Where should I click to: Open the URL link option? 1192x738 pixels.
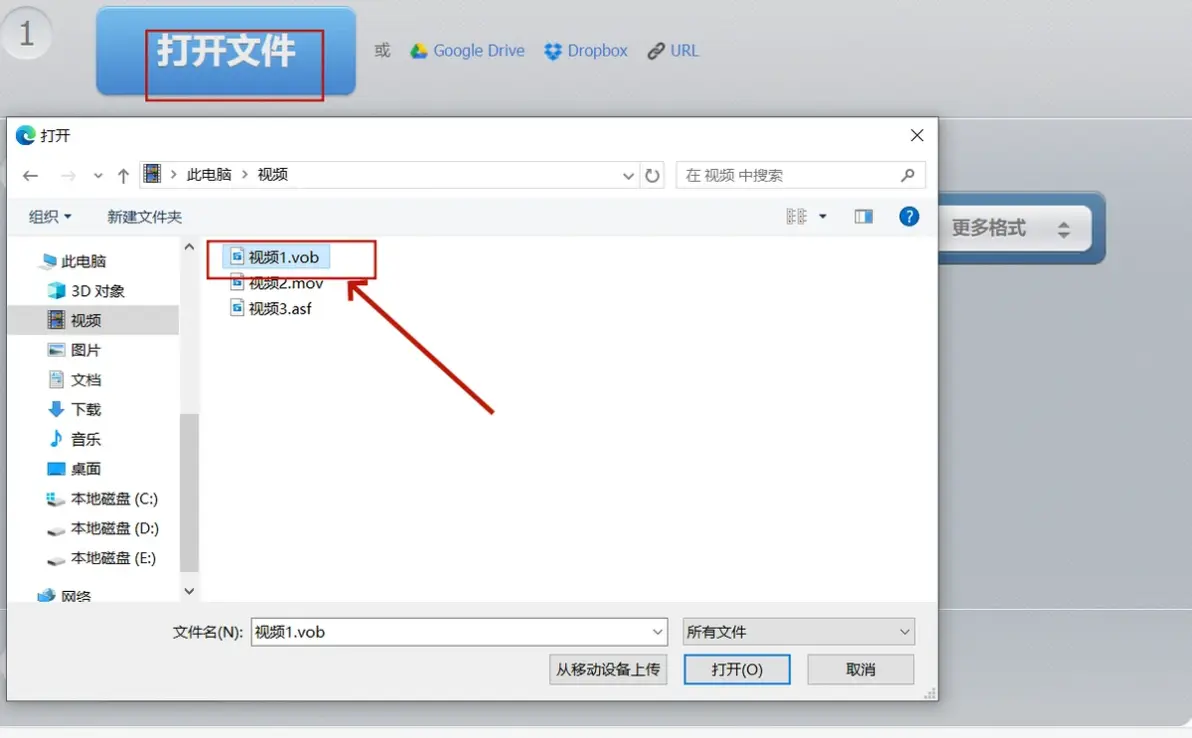tap(673, 51)
